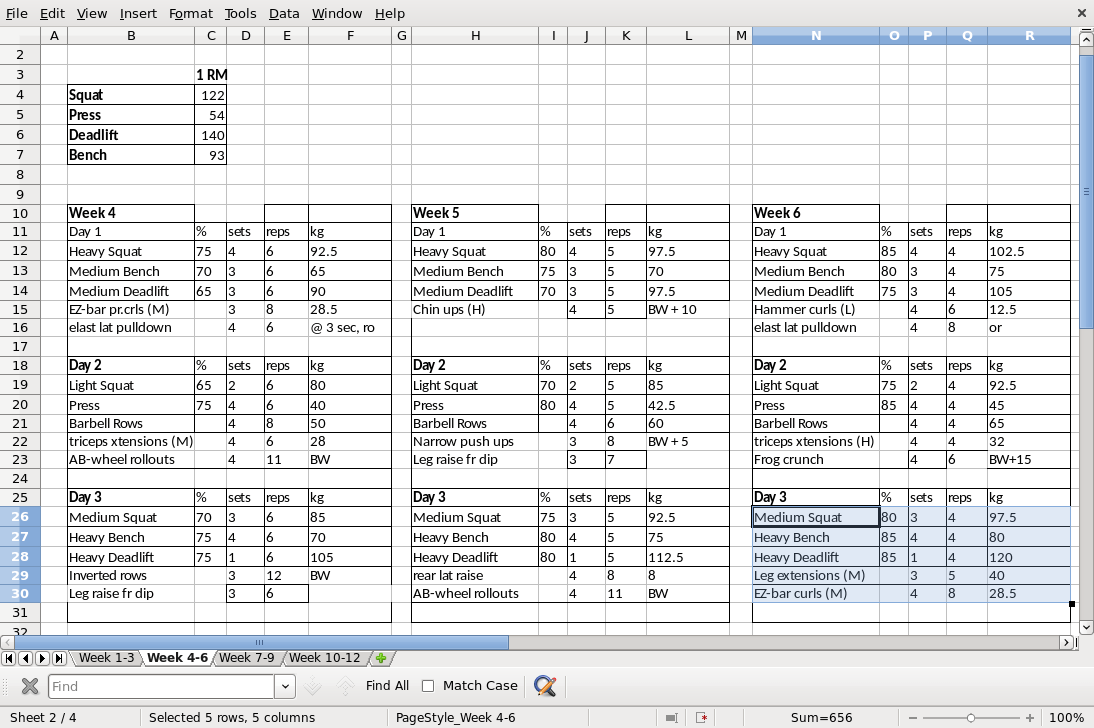1094x728 pixels.
Task: Open the Data menu
Action: 284,13
